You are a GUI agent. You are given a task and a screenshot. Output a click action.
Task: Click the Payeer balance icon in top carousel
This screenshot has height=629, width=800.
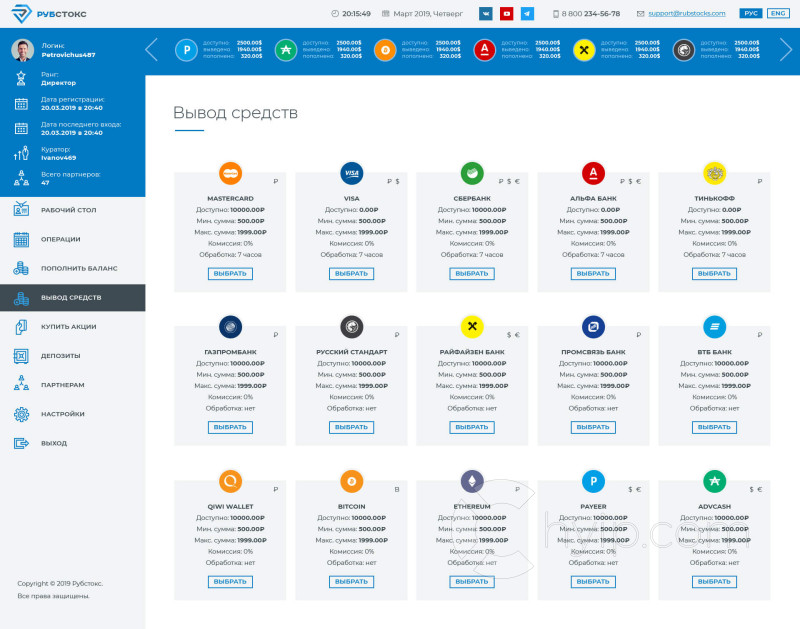click(186, 50)
